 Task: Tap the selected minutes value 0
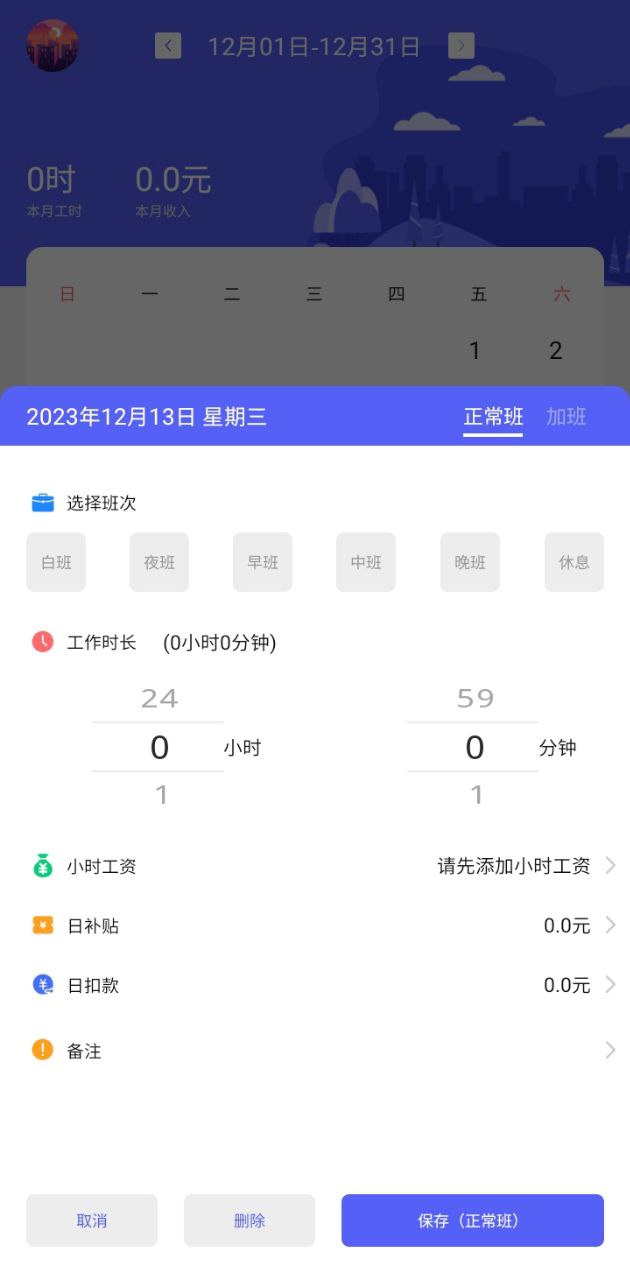coord(475,747)
